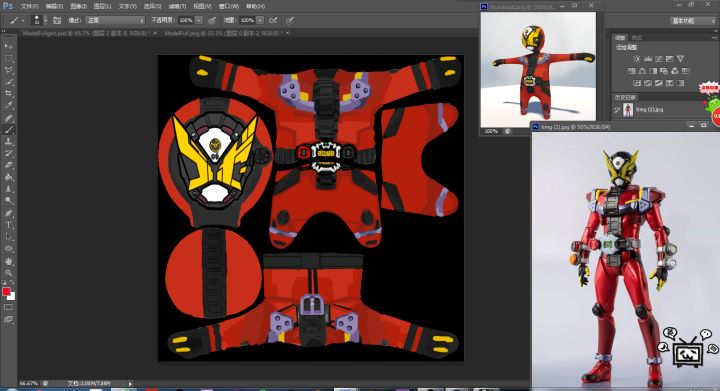Open the 图层(L) menu

[102, 6]
